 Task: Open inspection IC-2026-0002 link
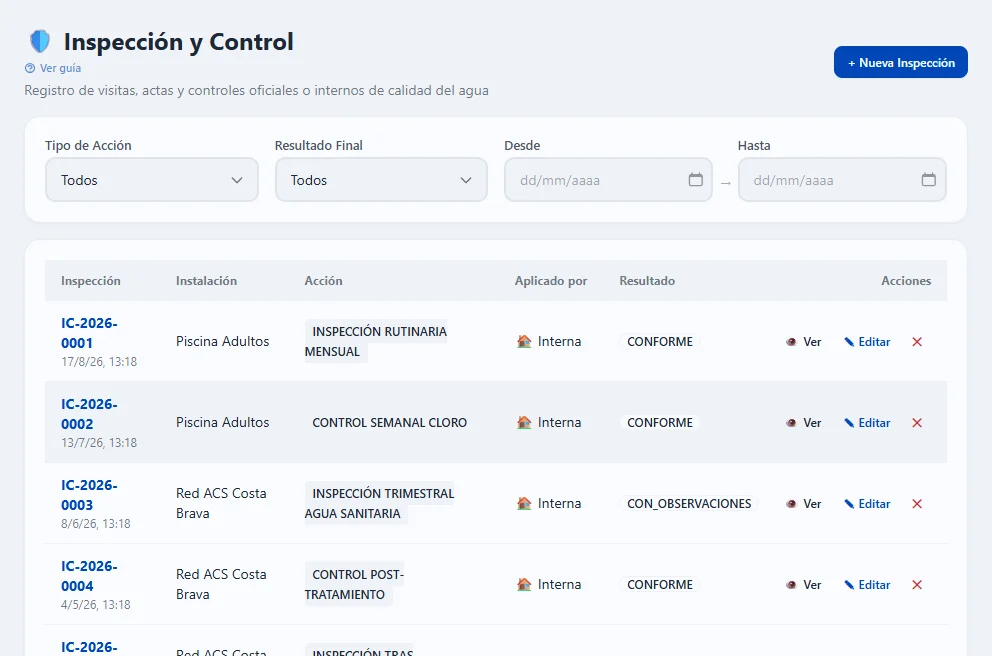pyautogui.click(x=89, y=414)
